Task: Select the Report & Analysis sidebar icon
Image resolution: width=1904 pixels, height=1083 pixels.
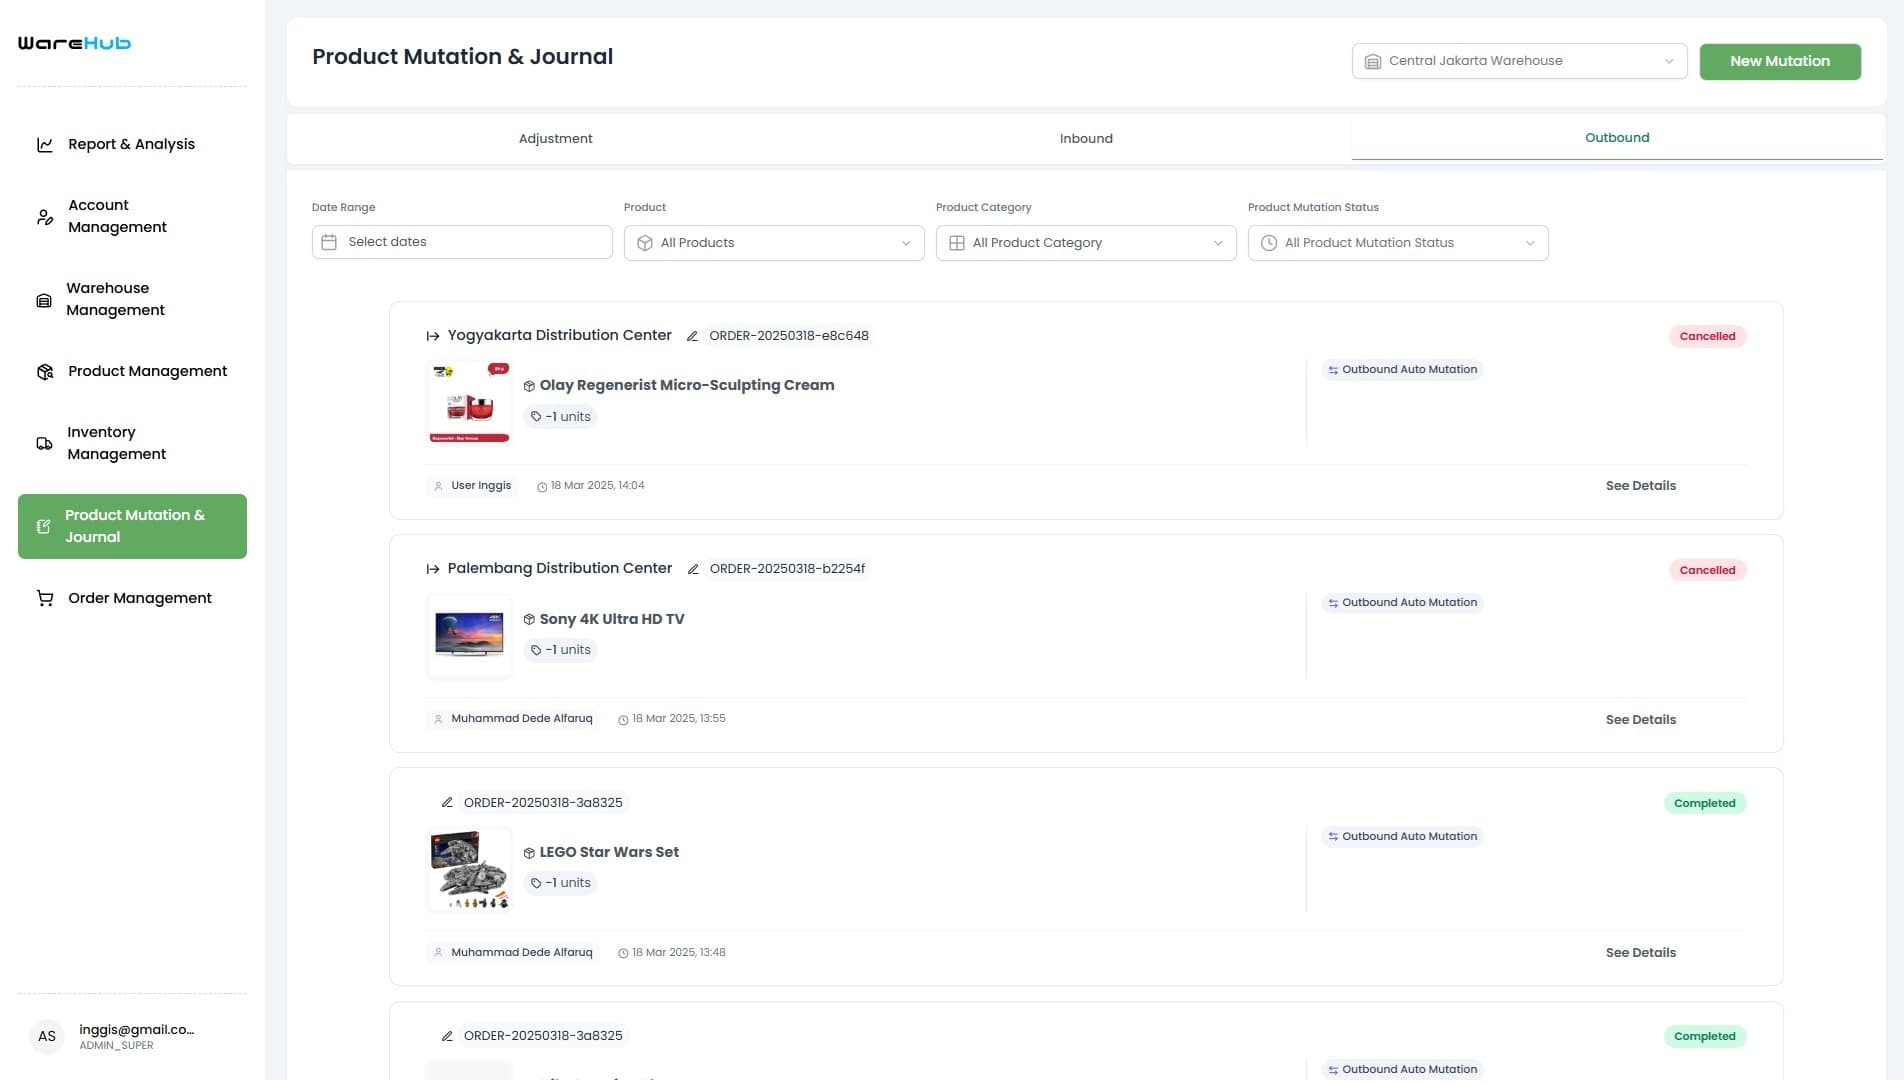Action: (44, 144)
